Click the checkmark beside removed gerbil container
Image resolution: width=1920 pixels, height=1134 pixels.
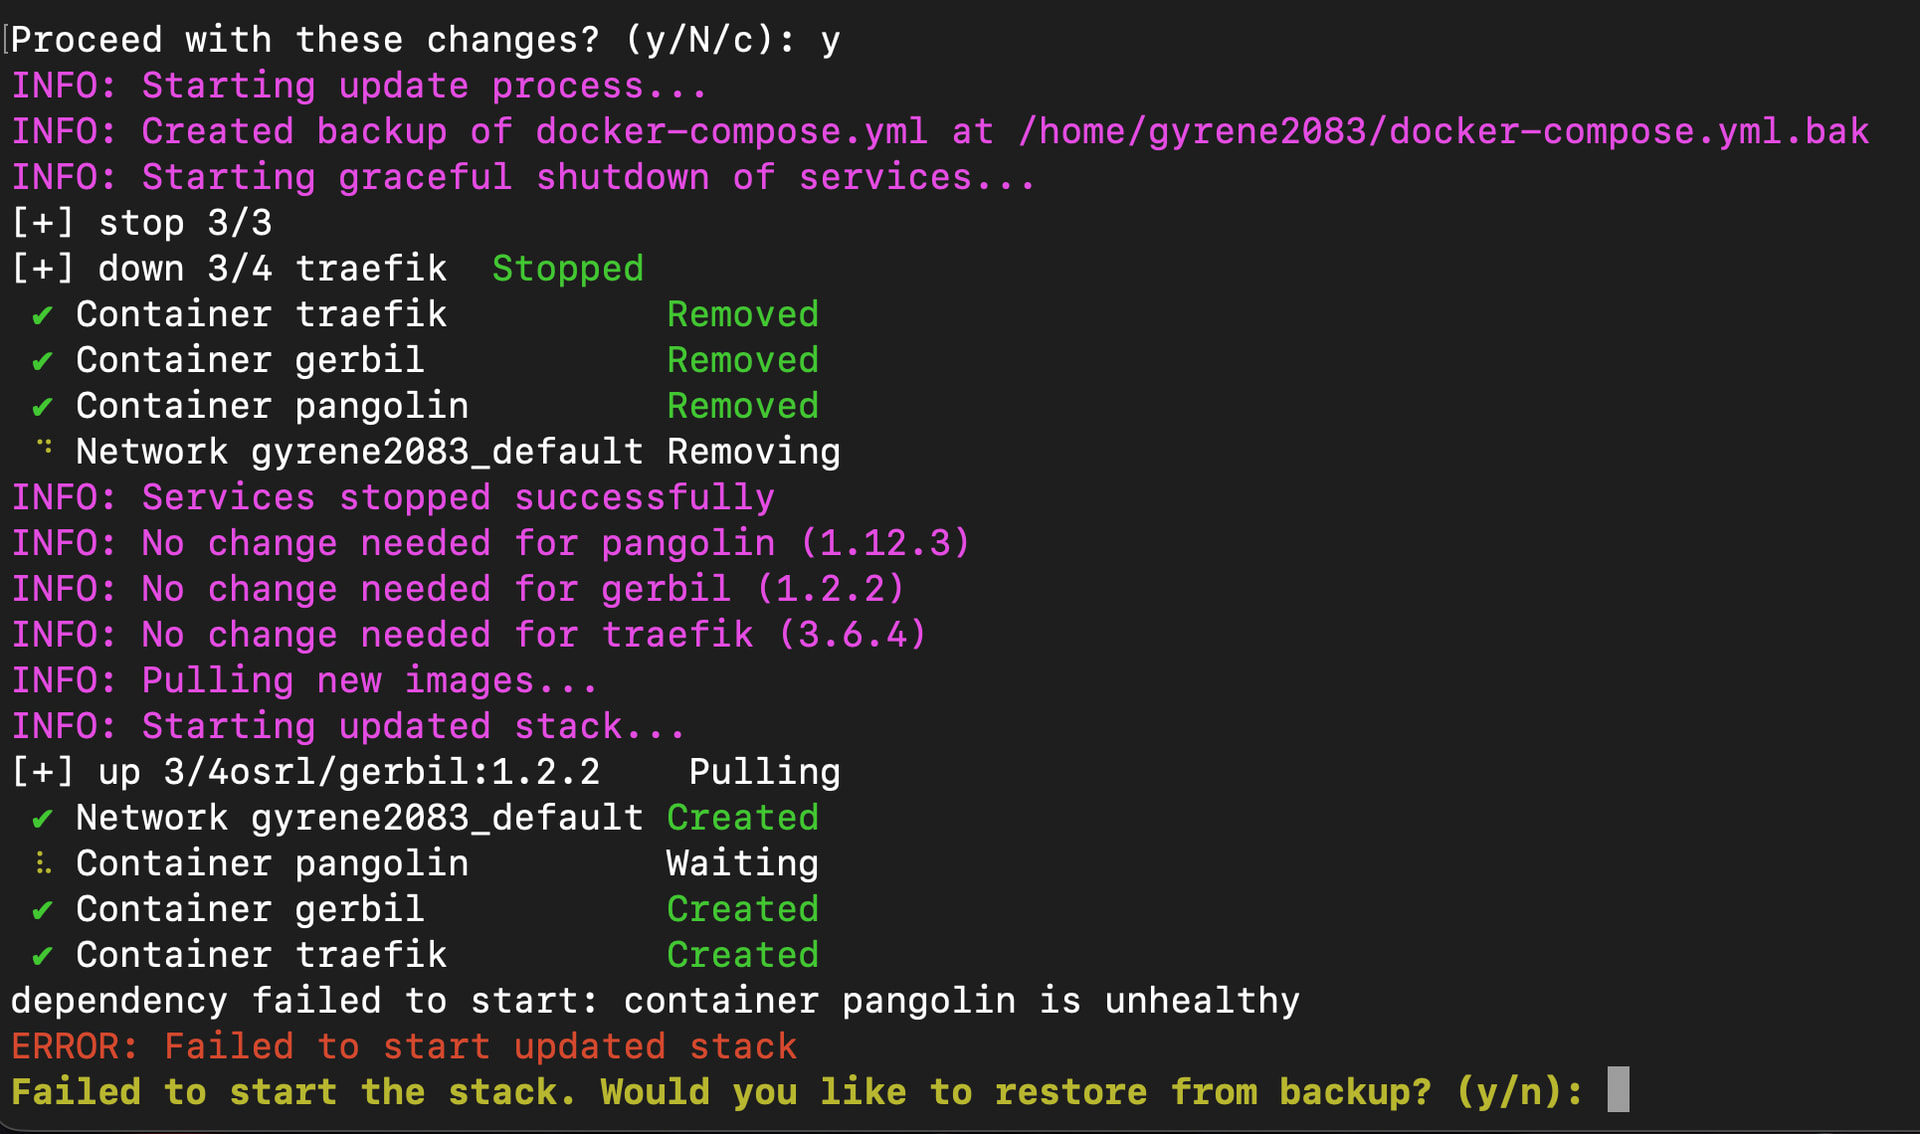coord(42,361)
